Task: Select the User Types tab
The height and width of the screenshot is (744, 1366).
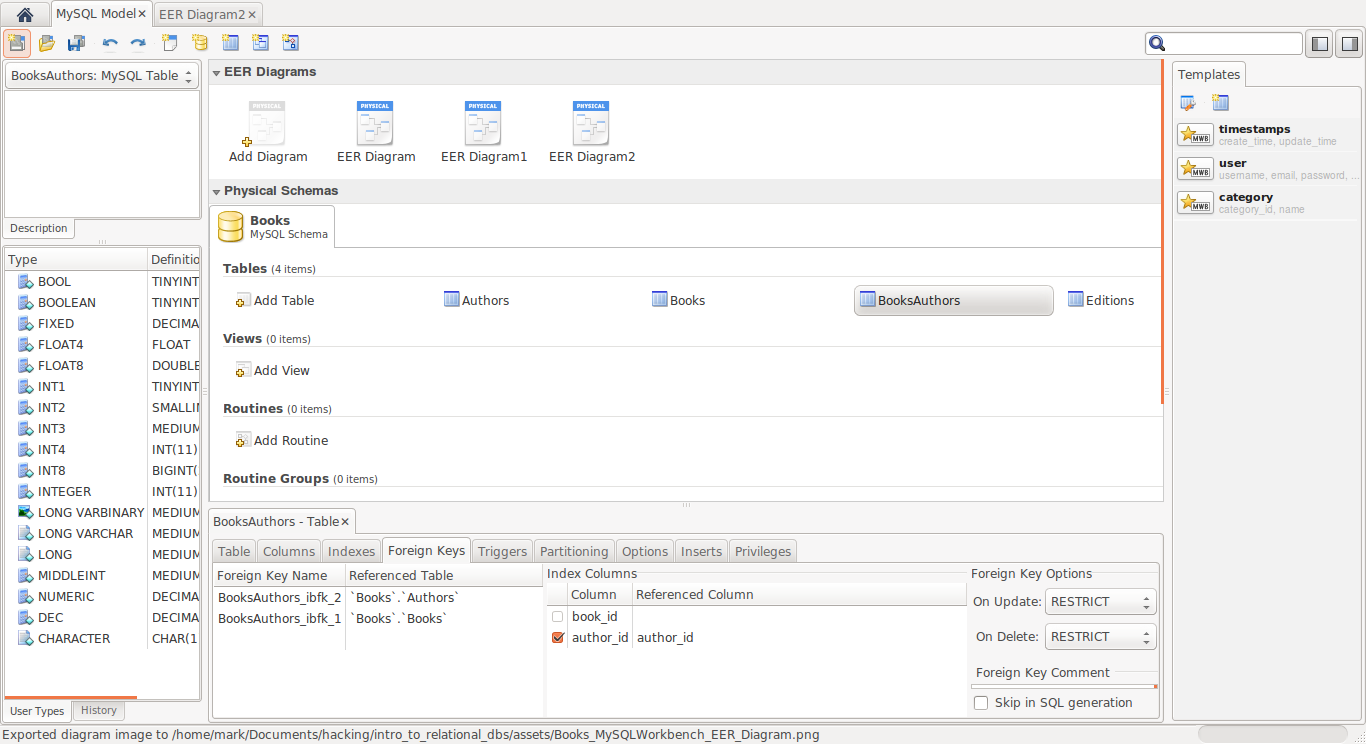Action: point(37,711)
